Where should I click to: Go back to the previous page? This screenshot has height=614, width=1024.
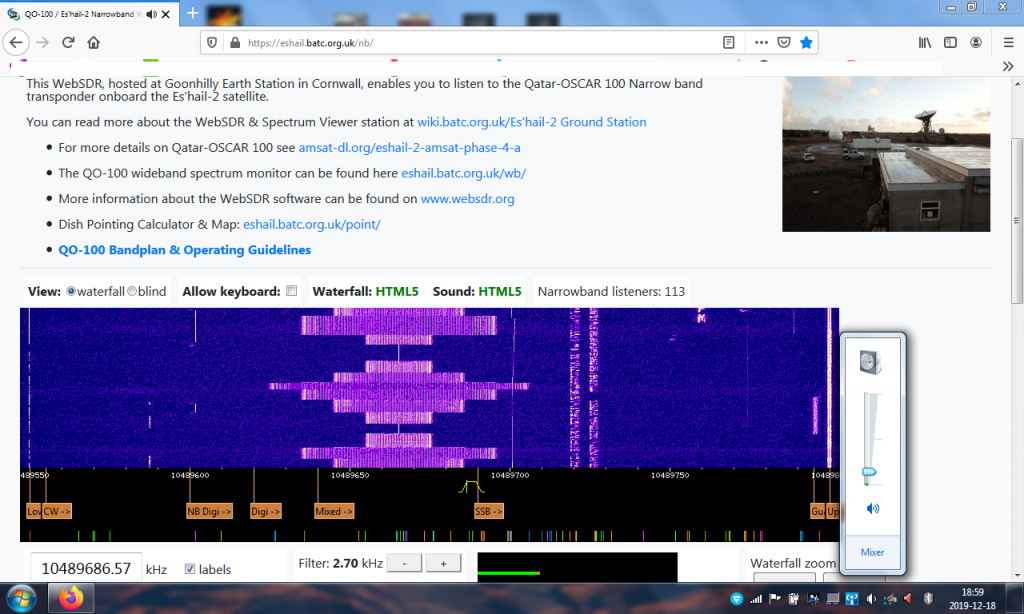coord(16,42)
